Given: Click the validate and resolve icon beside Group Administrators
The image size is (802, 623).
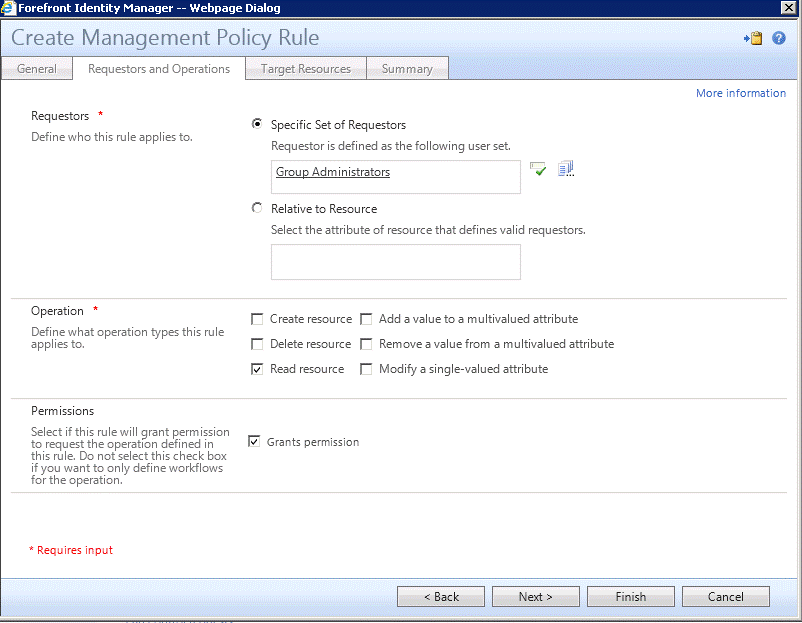Looking at the screenshot, I should [538, 169].
